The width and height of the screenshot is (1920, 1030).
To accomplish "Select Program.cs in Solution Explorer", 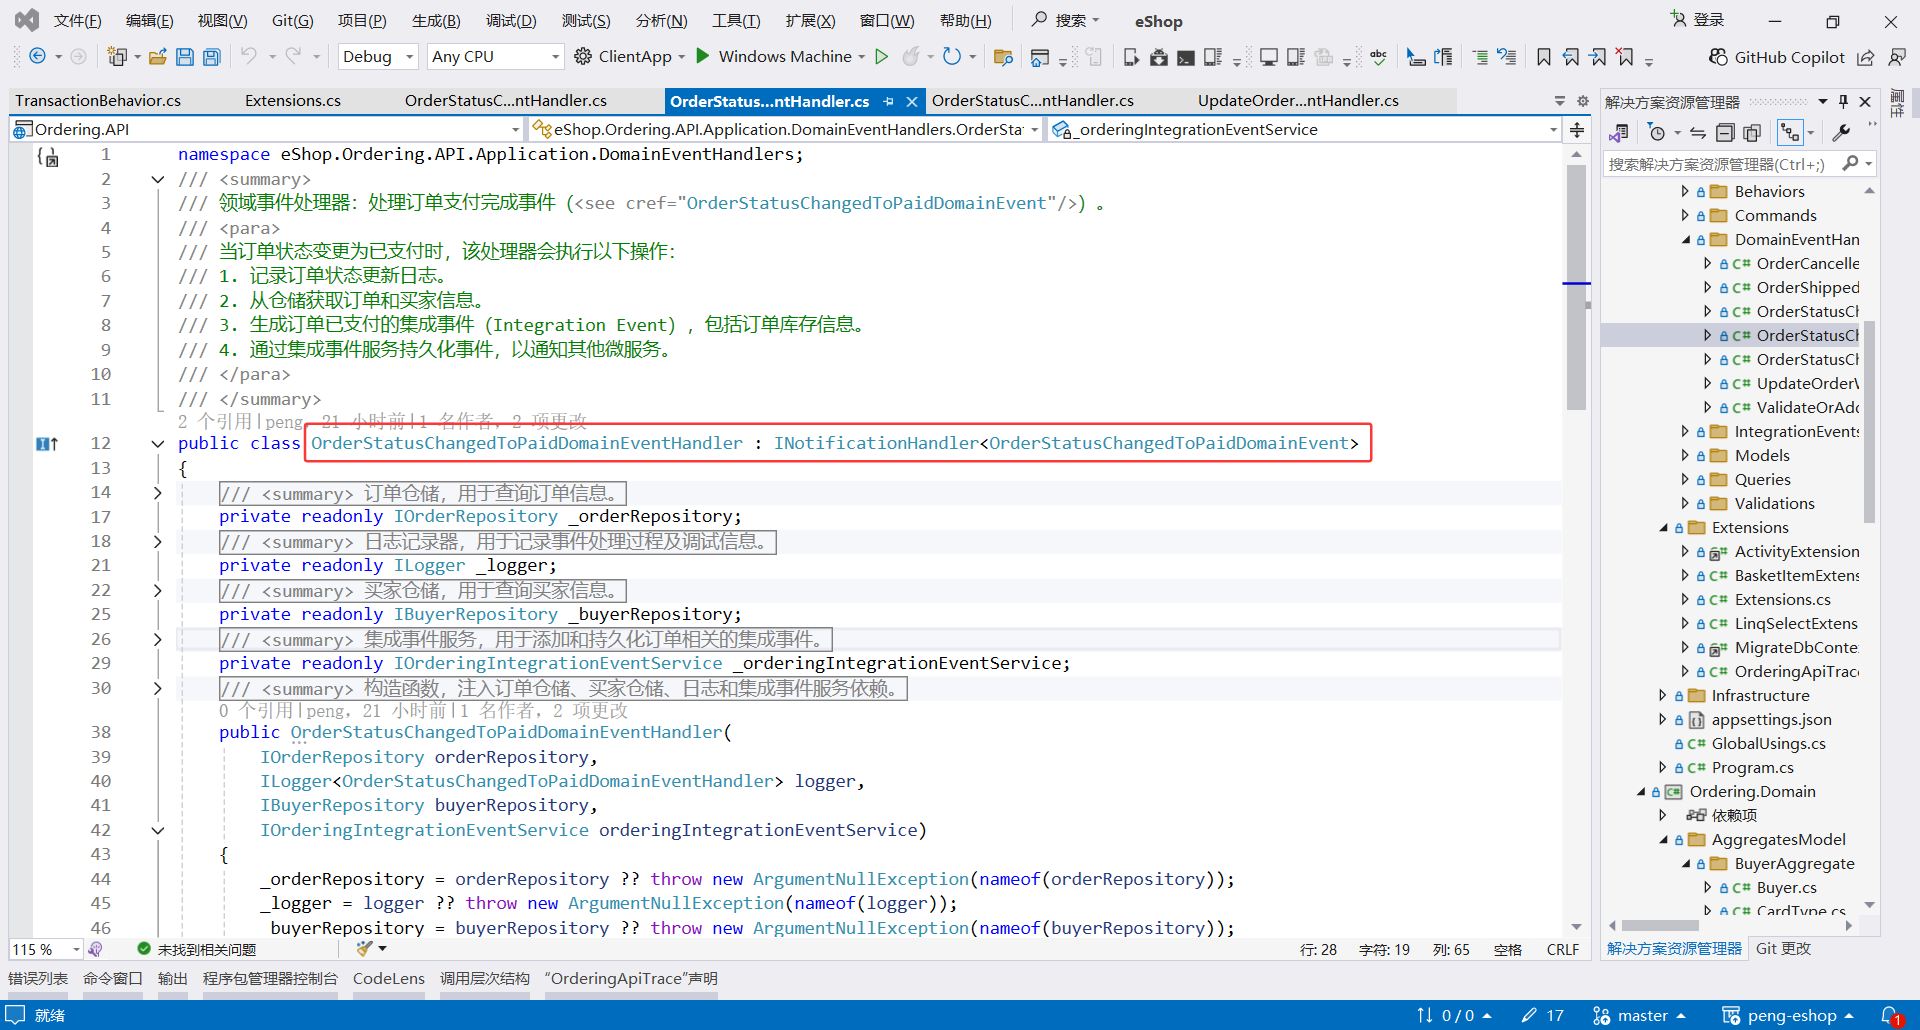I will [x=1752, y=767].
